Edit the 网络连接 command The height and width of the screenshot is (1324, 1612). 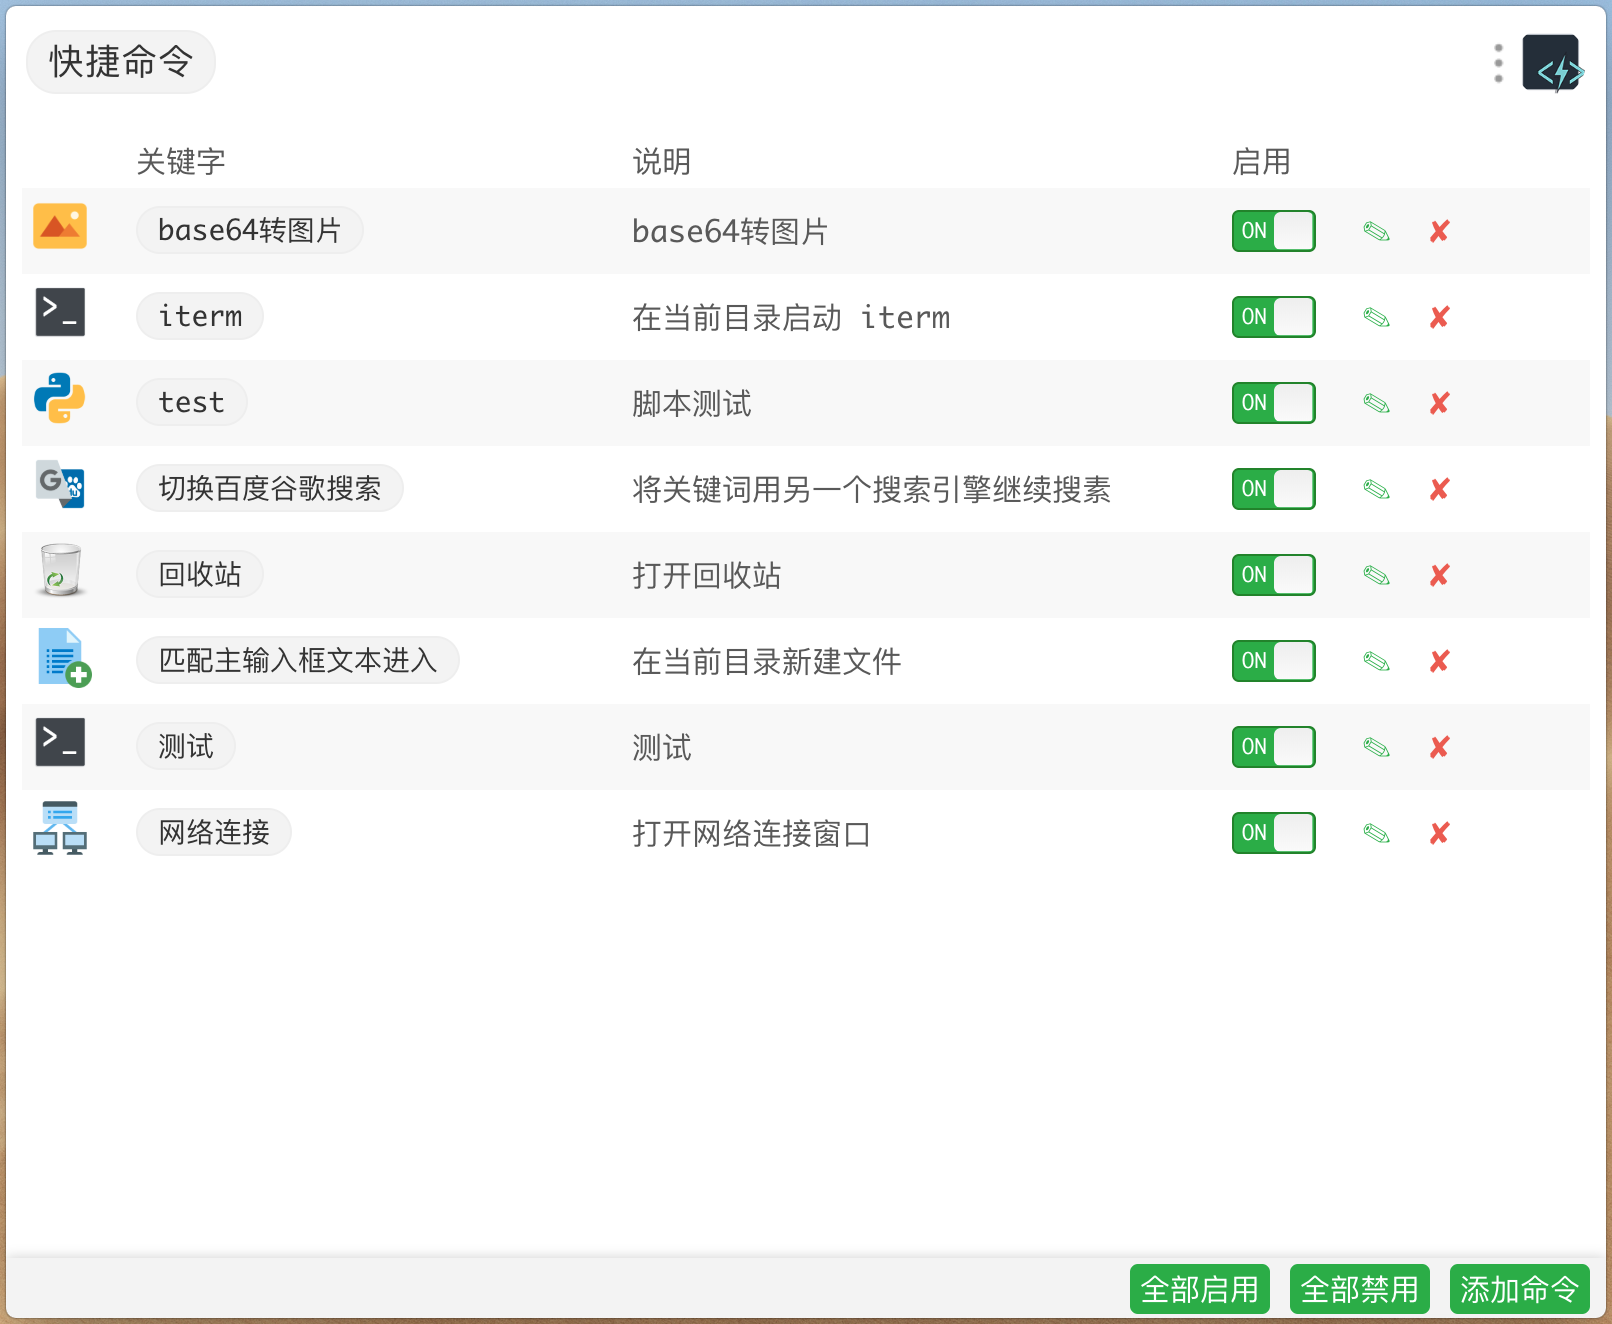click(x=1377, y=834)
